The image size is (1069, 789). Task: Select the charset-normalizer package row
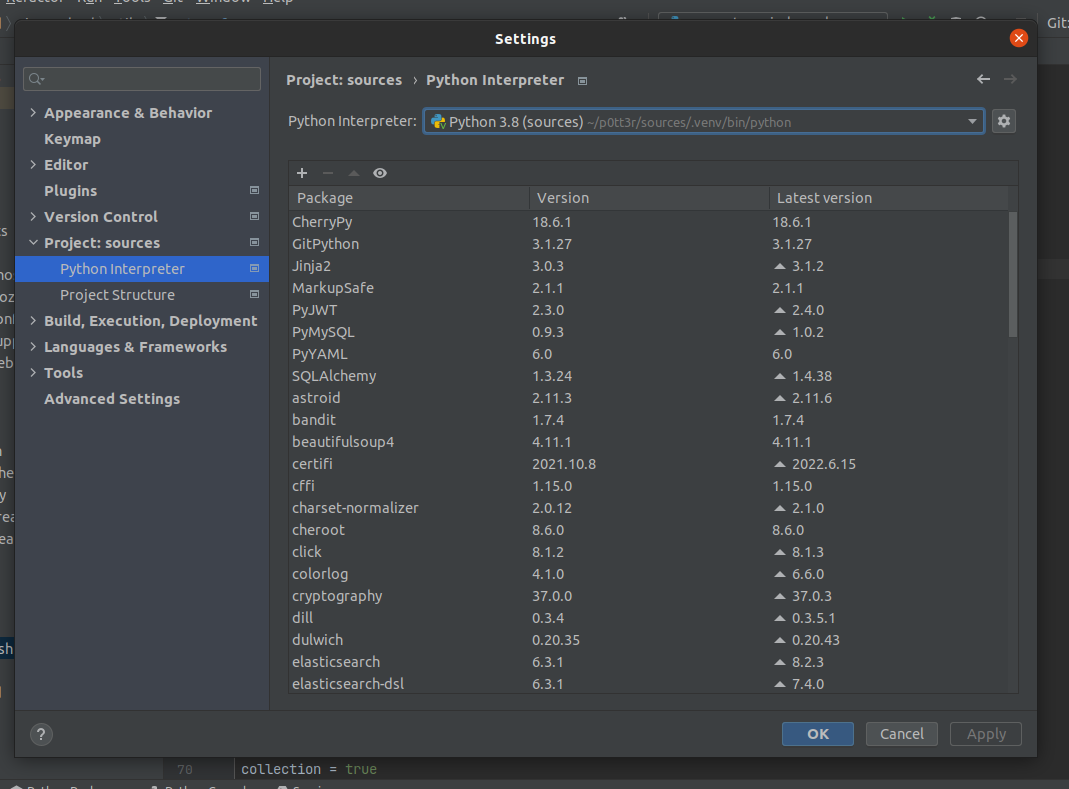click(x=648, y=508)
